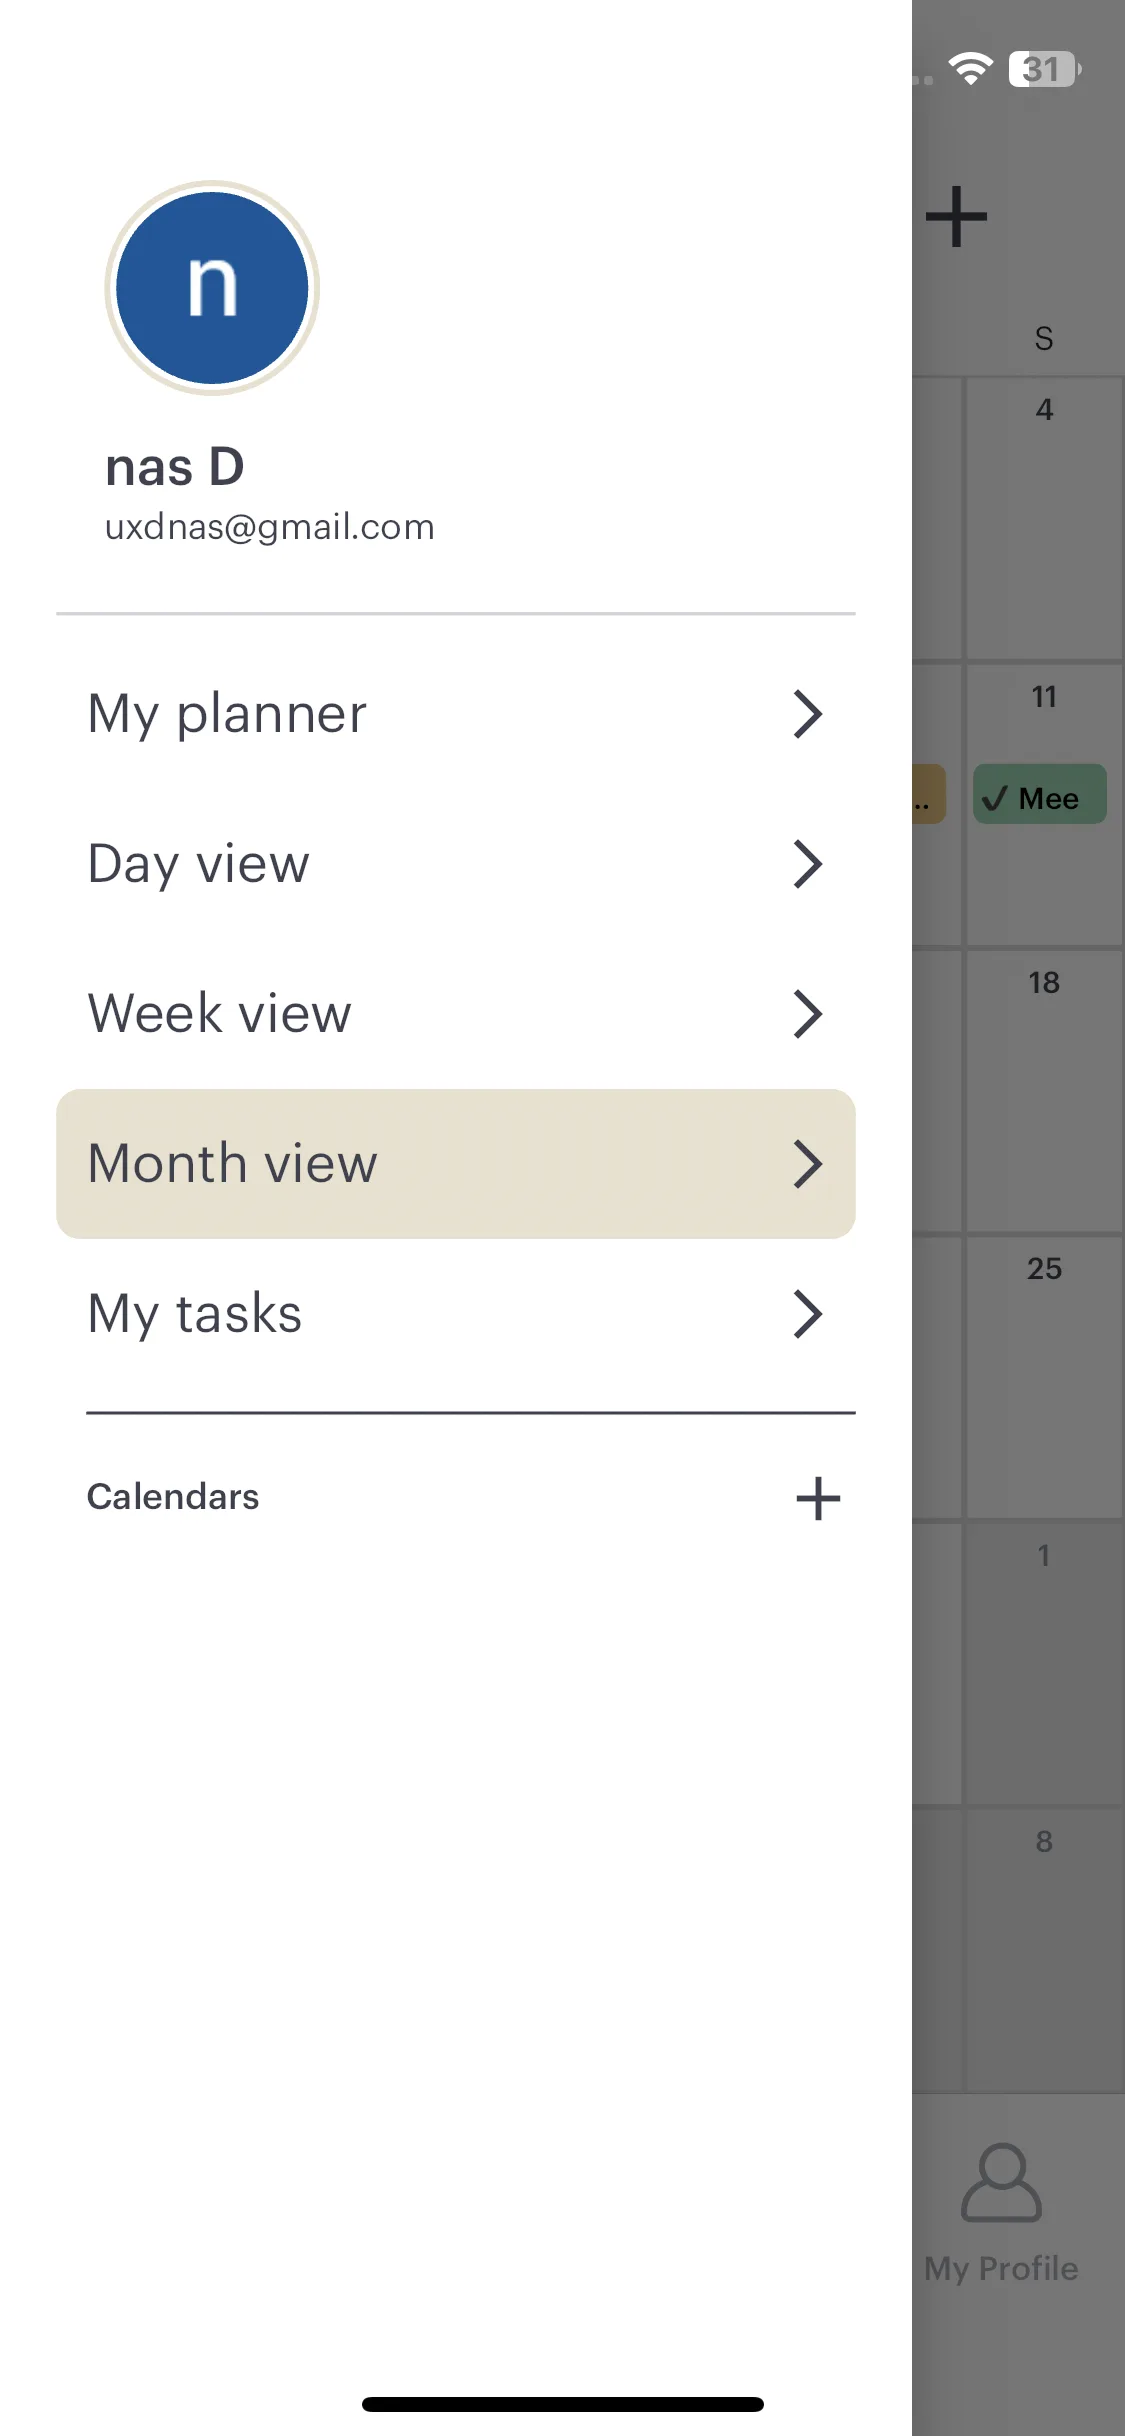This screenshot has width=1125, height=2436.
Task: Open the green checked 'Mee' event
Action: coord(1040,795)
